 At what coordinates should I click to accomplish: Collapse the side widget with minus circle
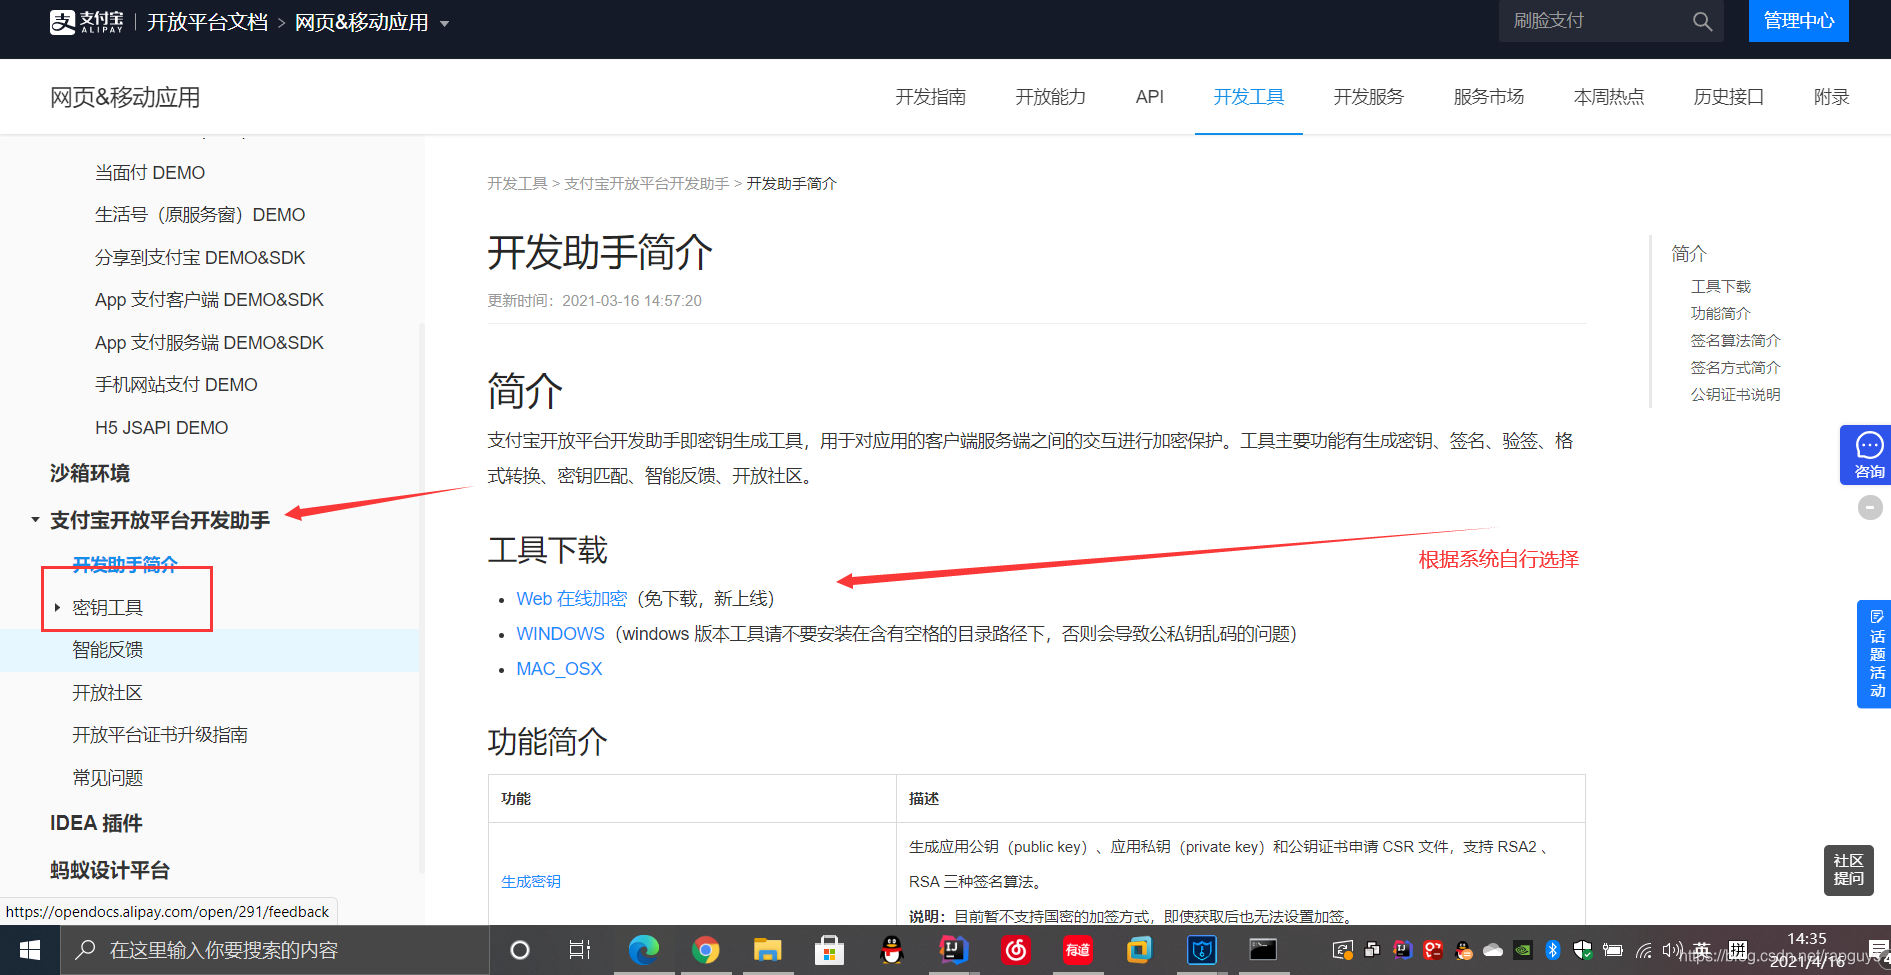tap(1870, 508)
